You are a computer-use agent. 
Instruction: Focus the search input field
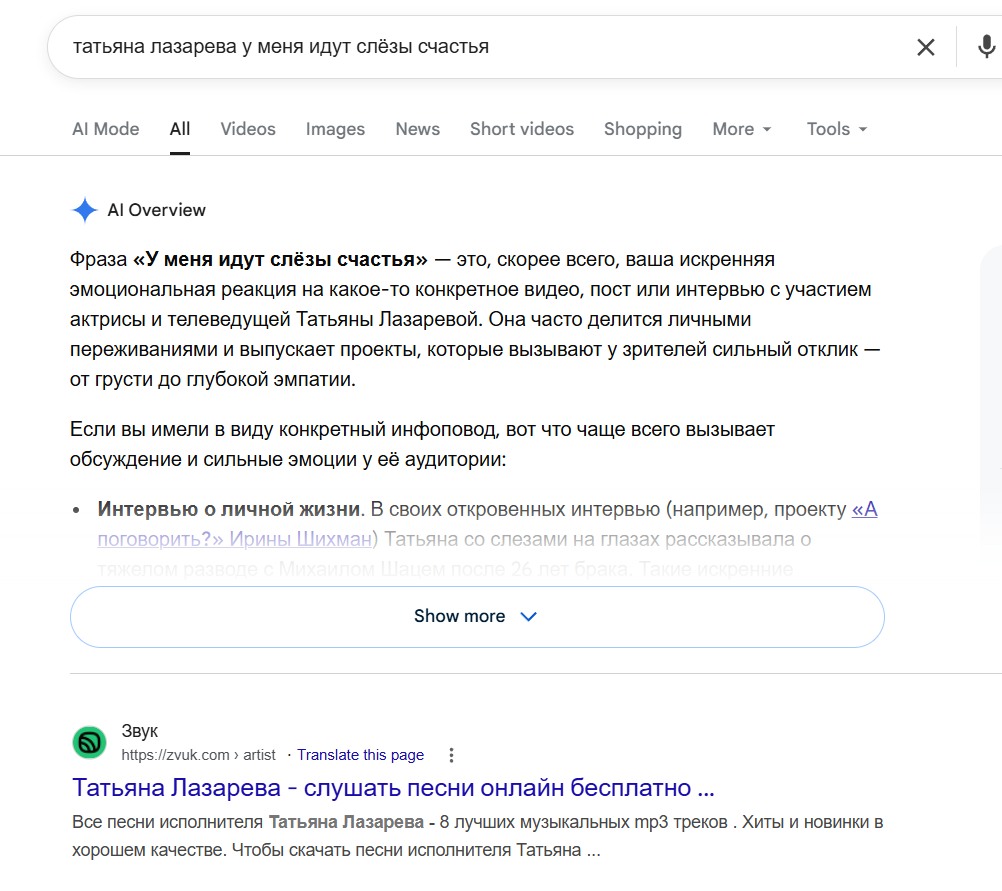pyautogui.click(x=486, y=47)
